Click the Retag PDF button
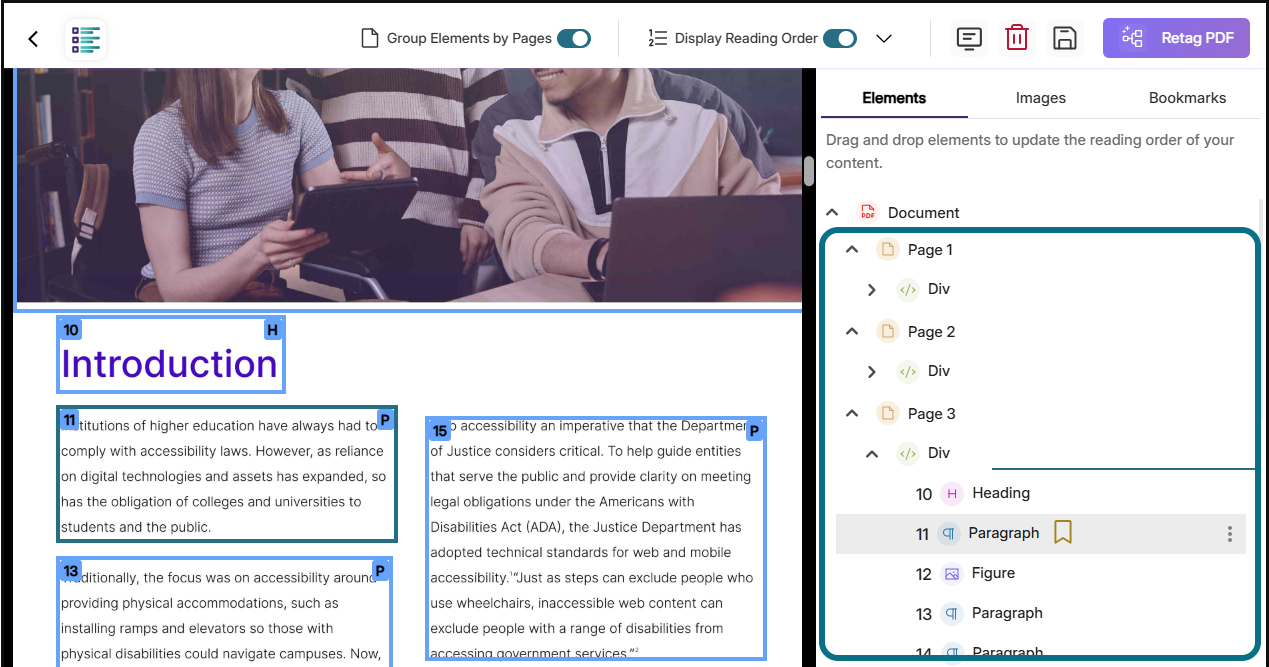The width and height of the screenshot is (1269, 667). coord(1176,38)
